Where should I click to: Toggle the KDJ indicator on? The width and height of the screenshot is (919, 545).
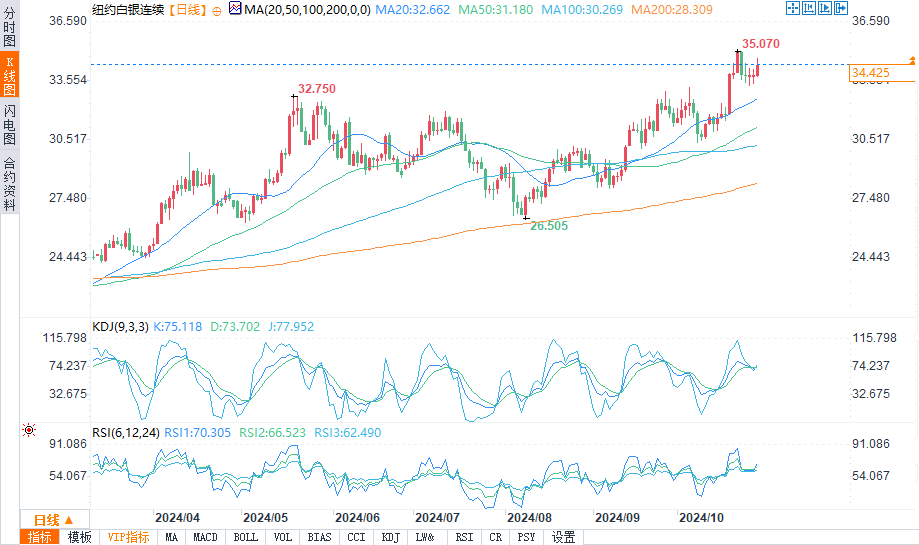pyautogui.click(x=389, y=537)
